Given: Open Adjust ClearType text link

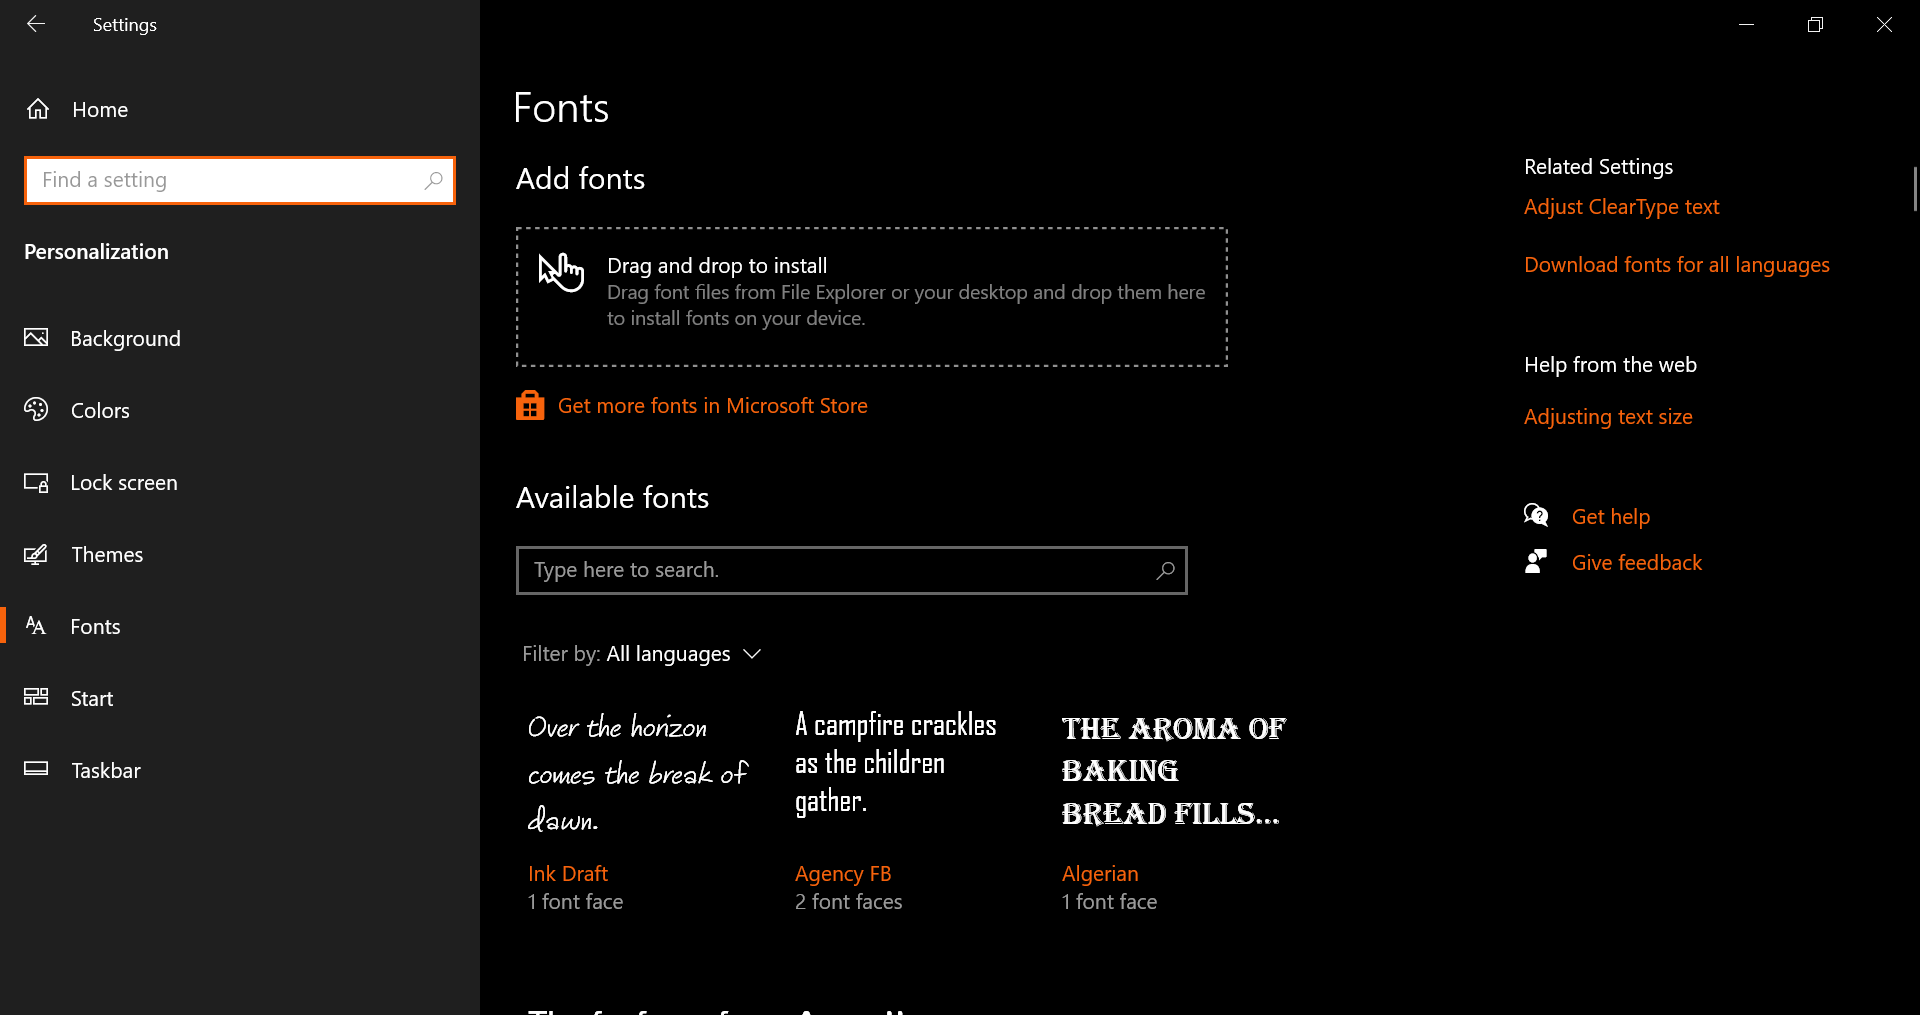Looking at the screenshot, I should (x=1621, y=207).
